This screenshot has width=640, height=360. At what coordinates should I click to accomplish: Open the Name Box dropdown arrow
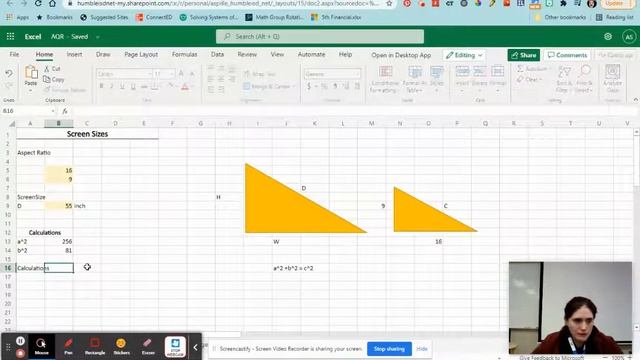tap(53, 111)
